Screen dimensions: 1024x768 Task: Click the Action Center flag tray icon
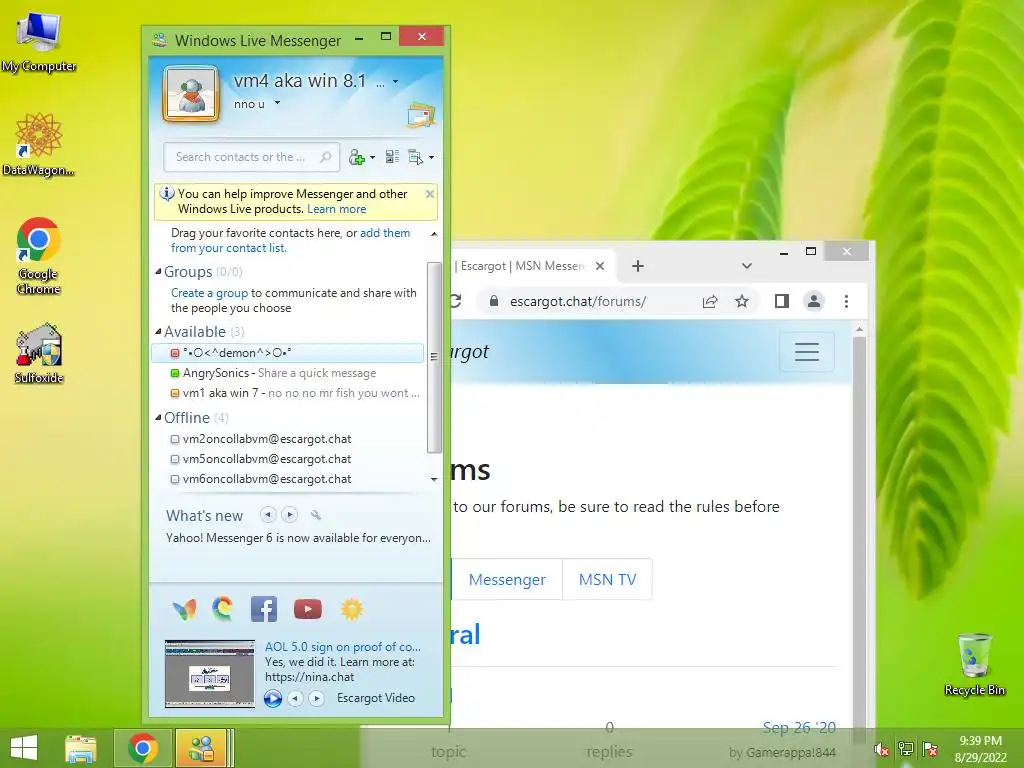(930, 749)
